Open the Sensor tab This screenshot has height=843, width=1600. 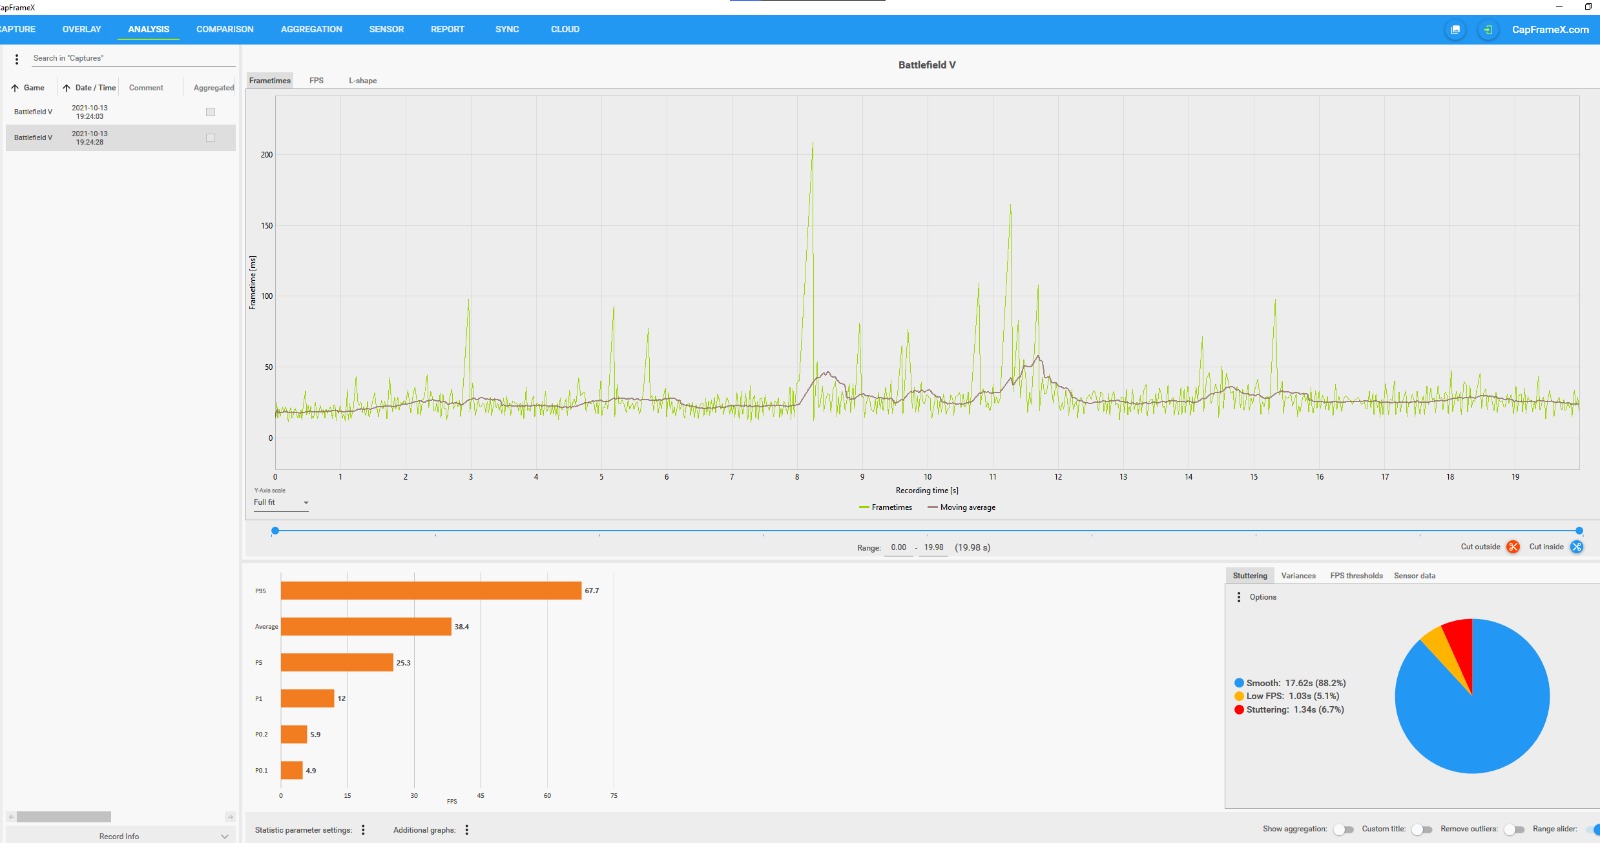point(387,30)
